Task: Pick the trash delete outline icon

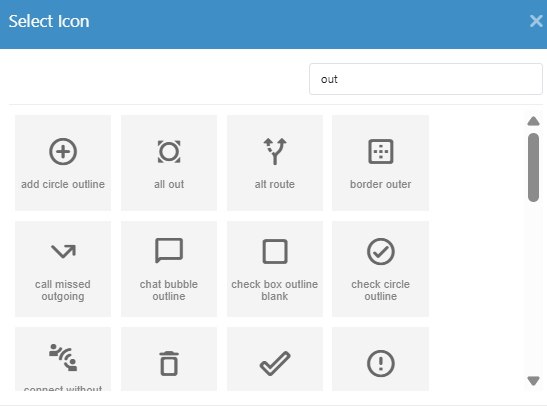Action: tap(169, 359)
